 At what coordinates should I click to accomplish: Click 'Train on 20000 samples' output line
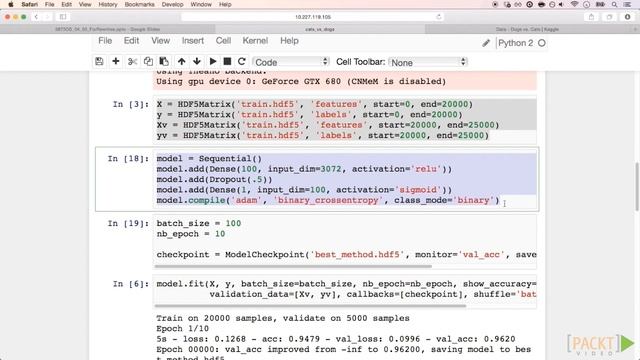(283, 318)
